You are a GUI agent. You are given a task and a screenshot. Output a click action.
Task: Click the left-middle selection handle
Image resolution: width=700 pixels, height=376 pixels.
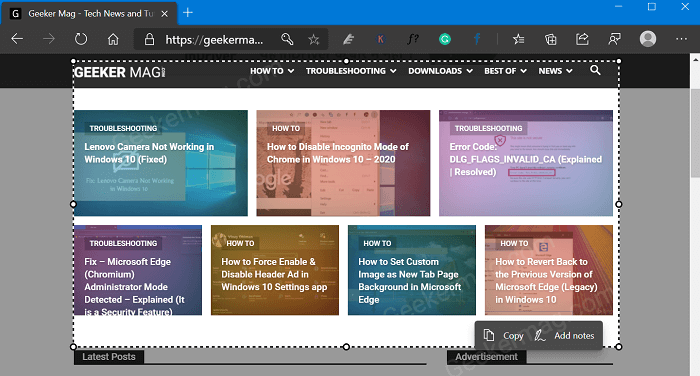click(73, 204)
